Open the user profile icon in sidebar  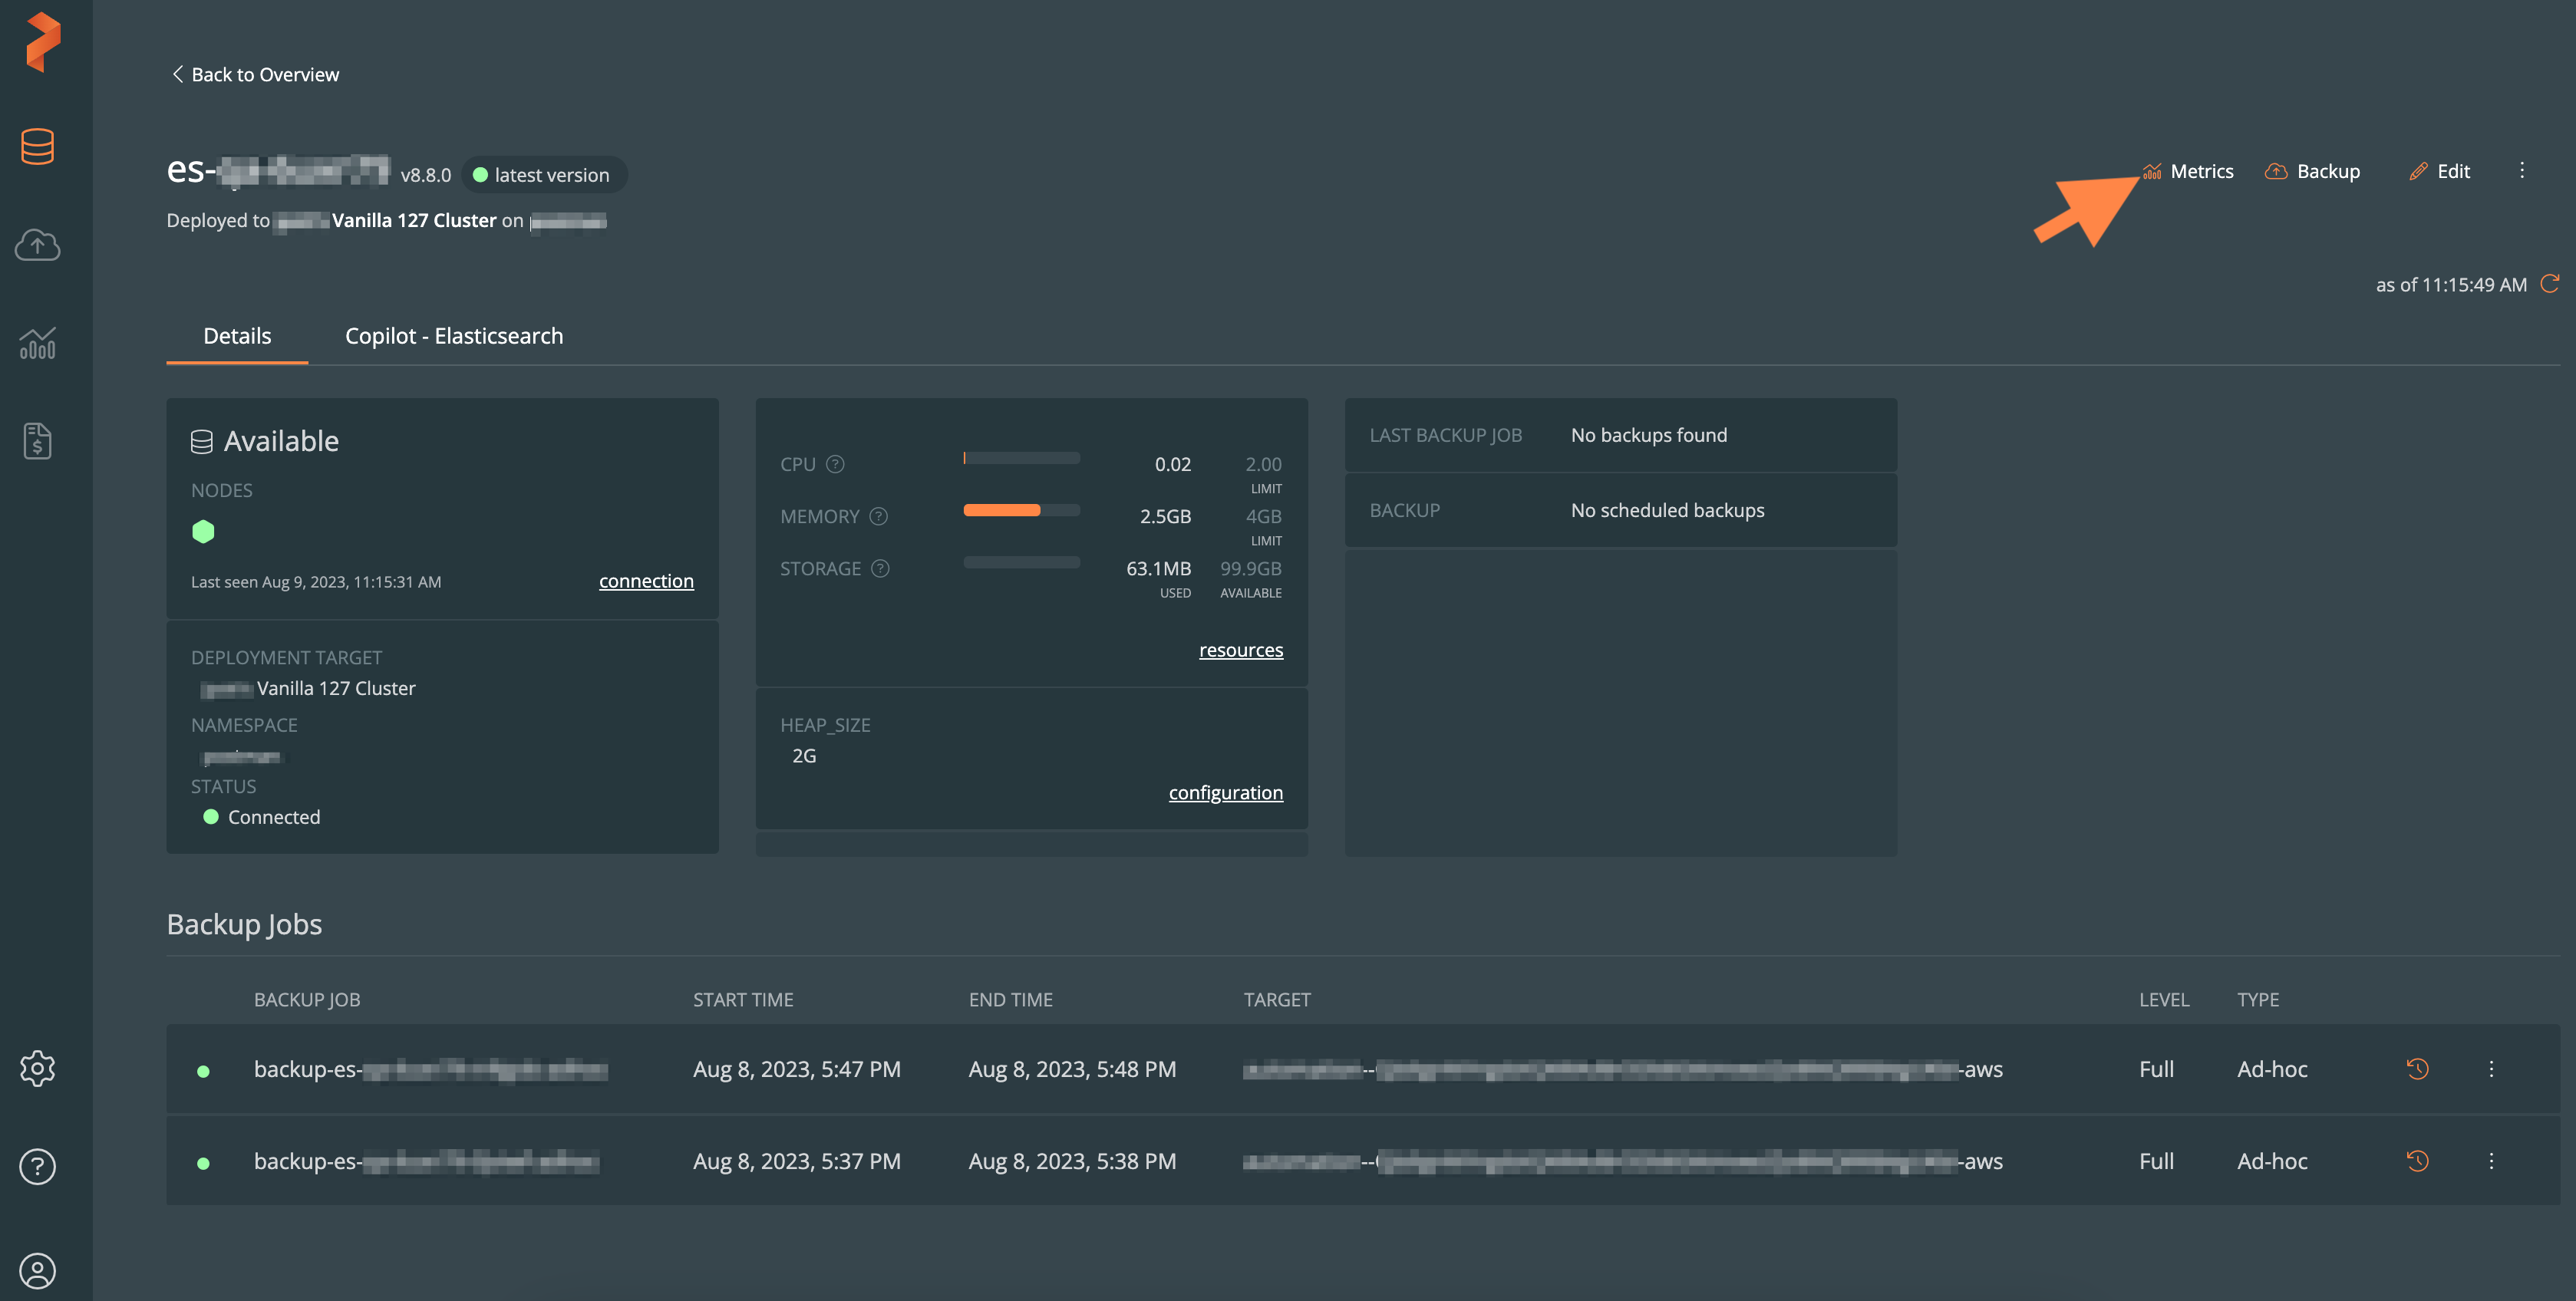(37, 1271)
